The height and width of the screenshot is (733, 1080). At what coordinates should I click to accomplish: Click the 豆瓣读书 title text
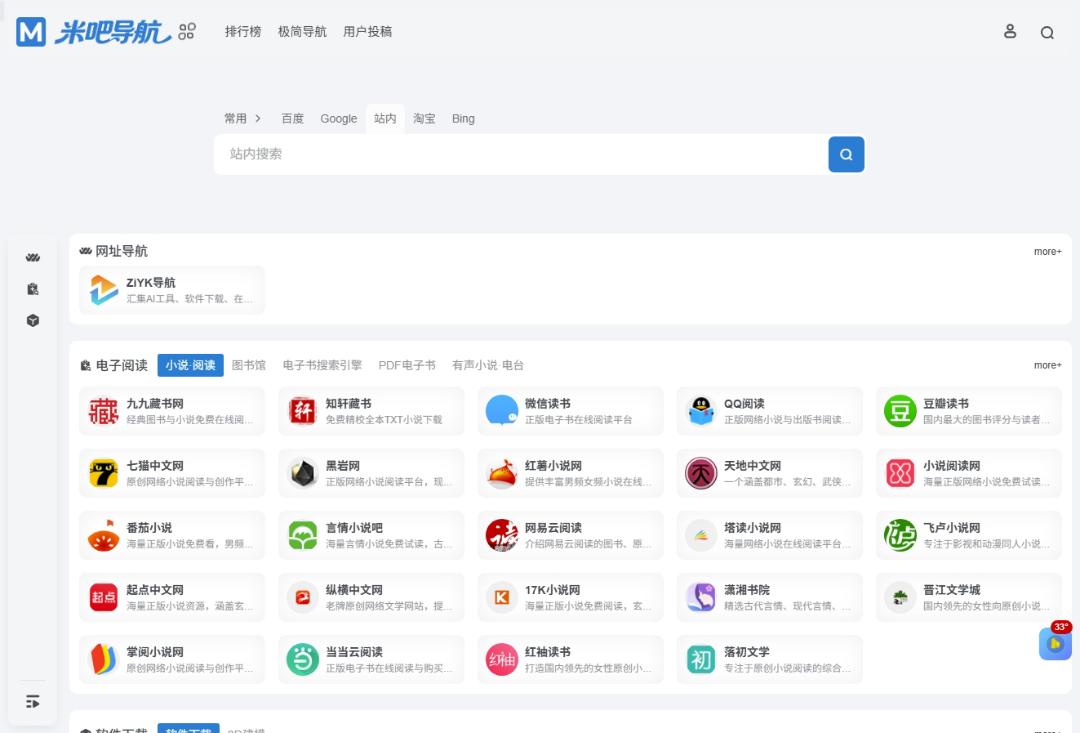[946, 404]
